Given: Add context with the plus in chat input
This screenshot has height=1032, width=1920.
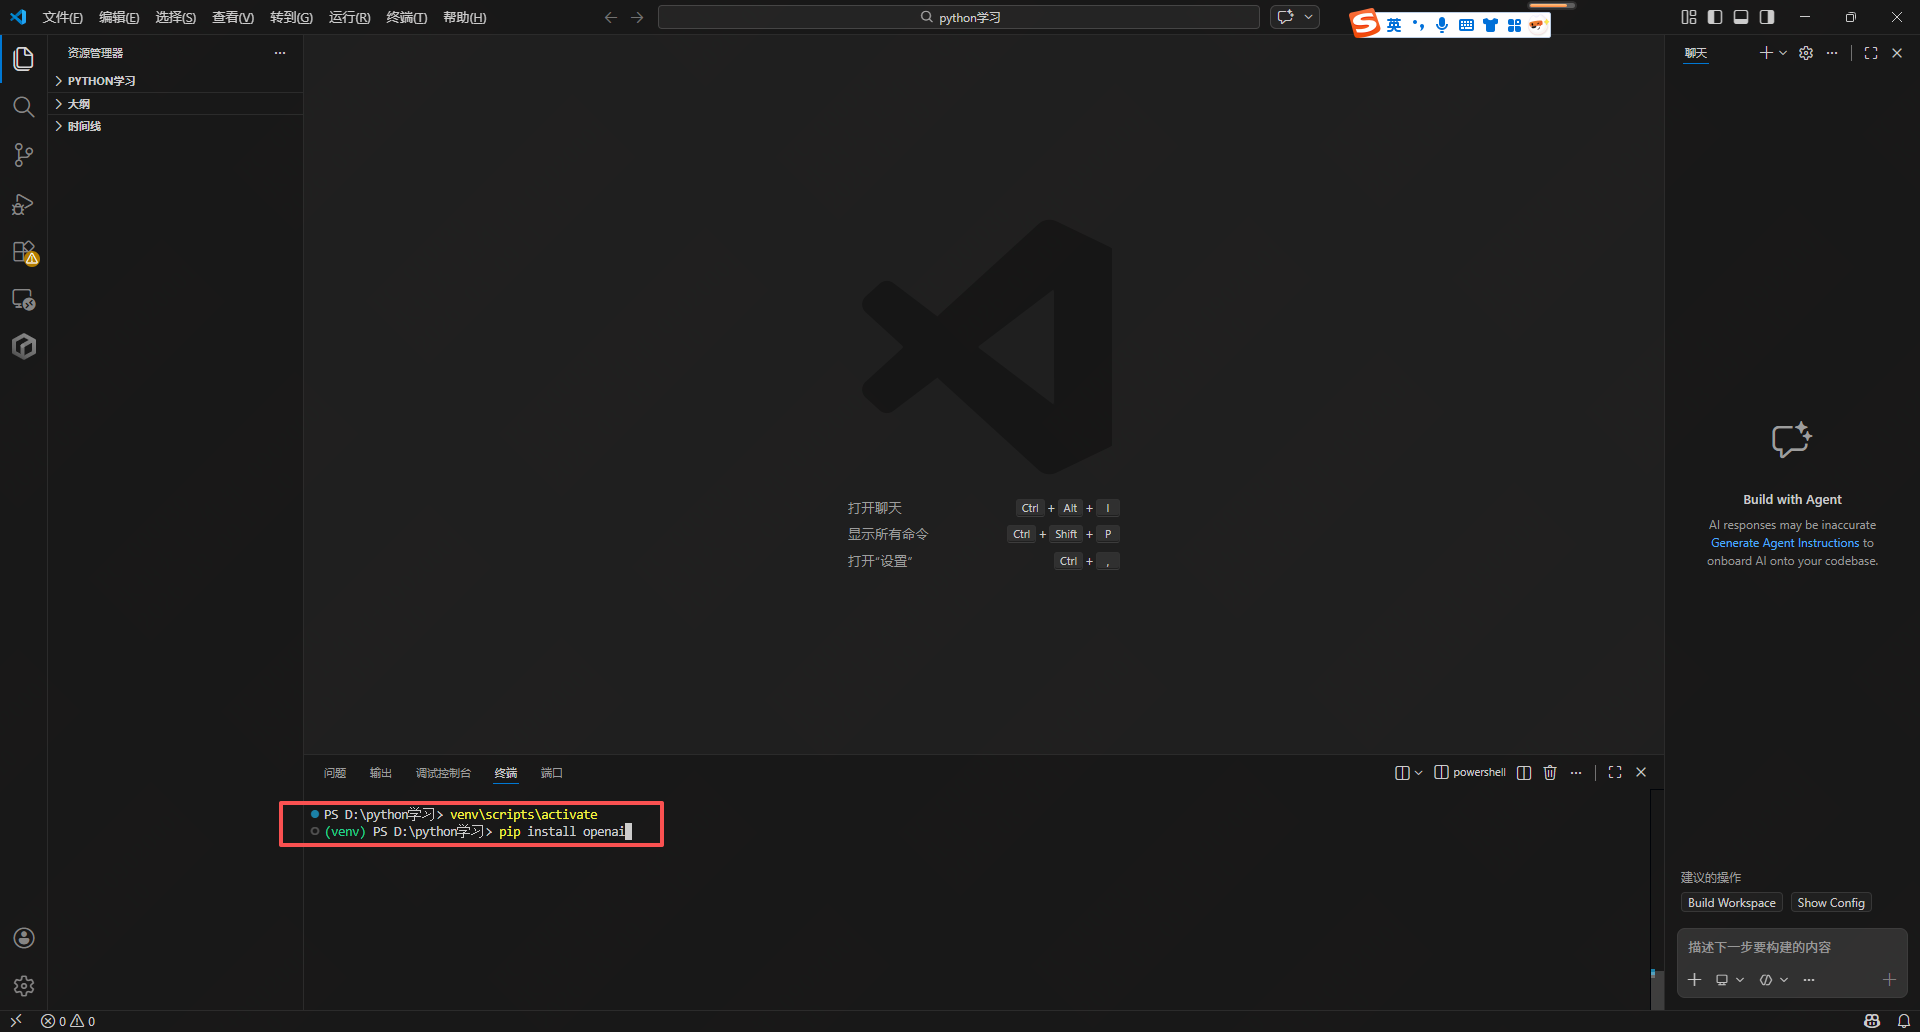Looking at the screenshot, I should click(1695, 980).
